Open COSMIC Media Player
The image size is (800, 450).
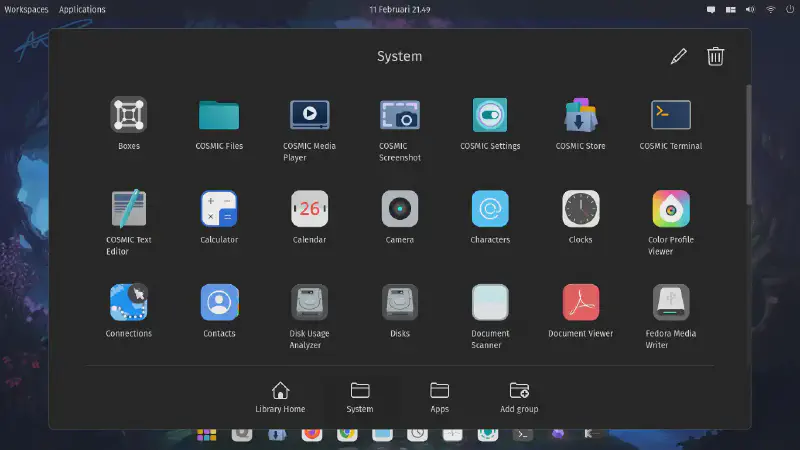click(309, 115)
